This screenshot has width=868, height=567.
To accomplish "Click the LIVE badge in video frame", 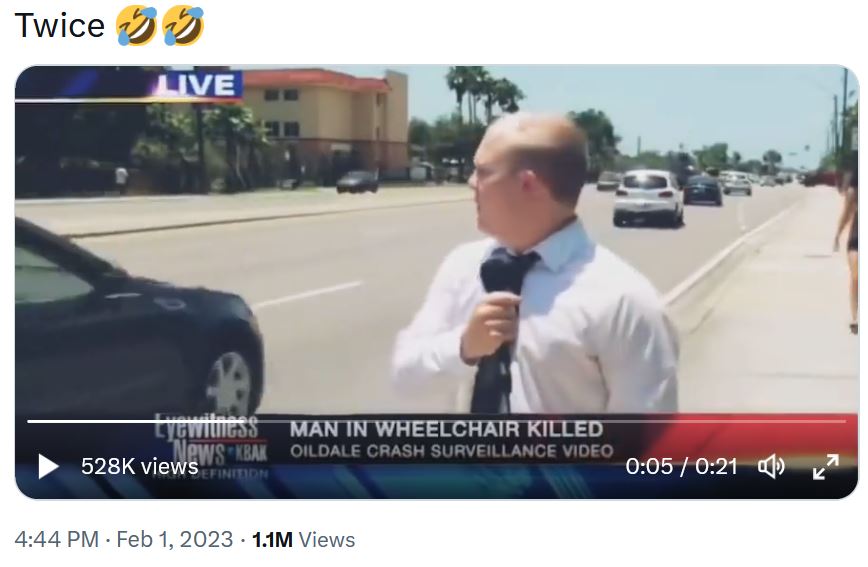I will 199,85.
